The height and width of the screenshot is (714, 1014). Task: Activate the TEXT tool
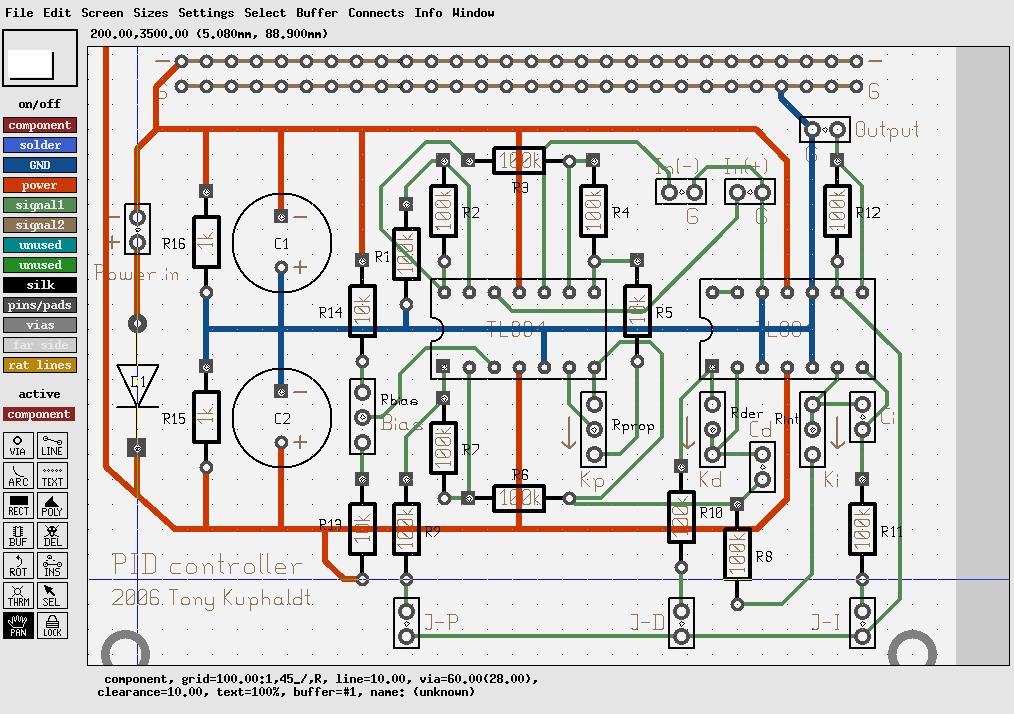point(52,475)
